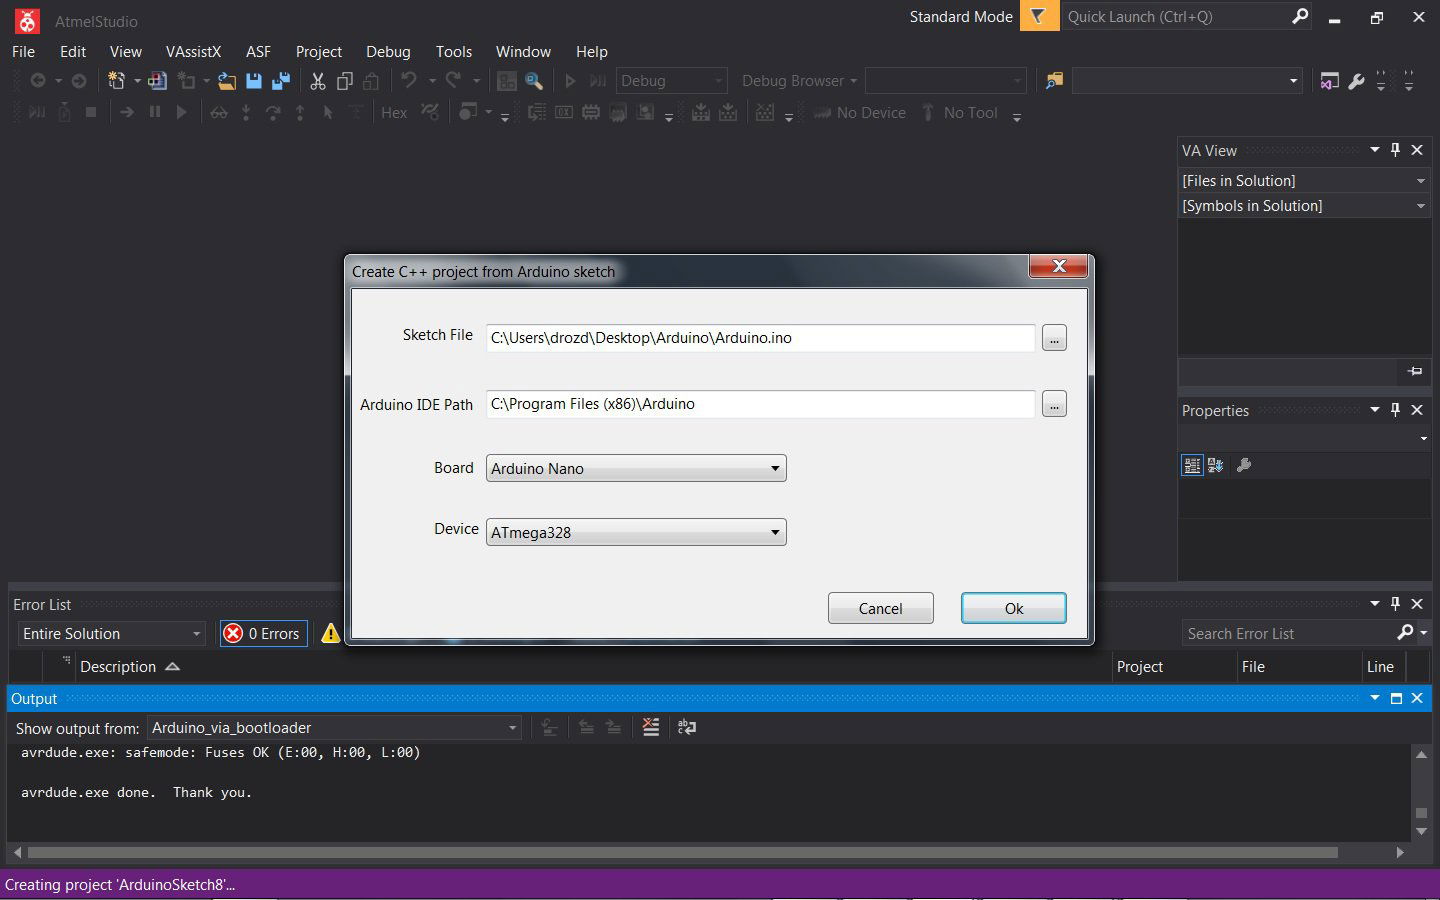Screen dimensions: 1440x900
Task: Click the Undo arrow icon
Action: [408, 81]
